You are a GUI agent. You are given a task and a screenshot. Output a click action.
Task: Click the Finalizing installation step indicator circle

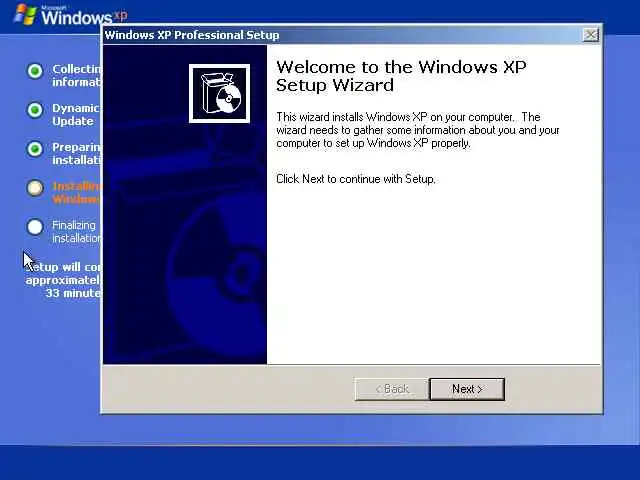(x=35, y=227)
